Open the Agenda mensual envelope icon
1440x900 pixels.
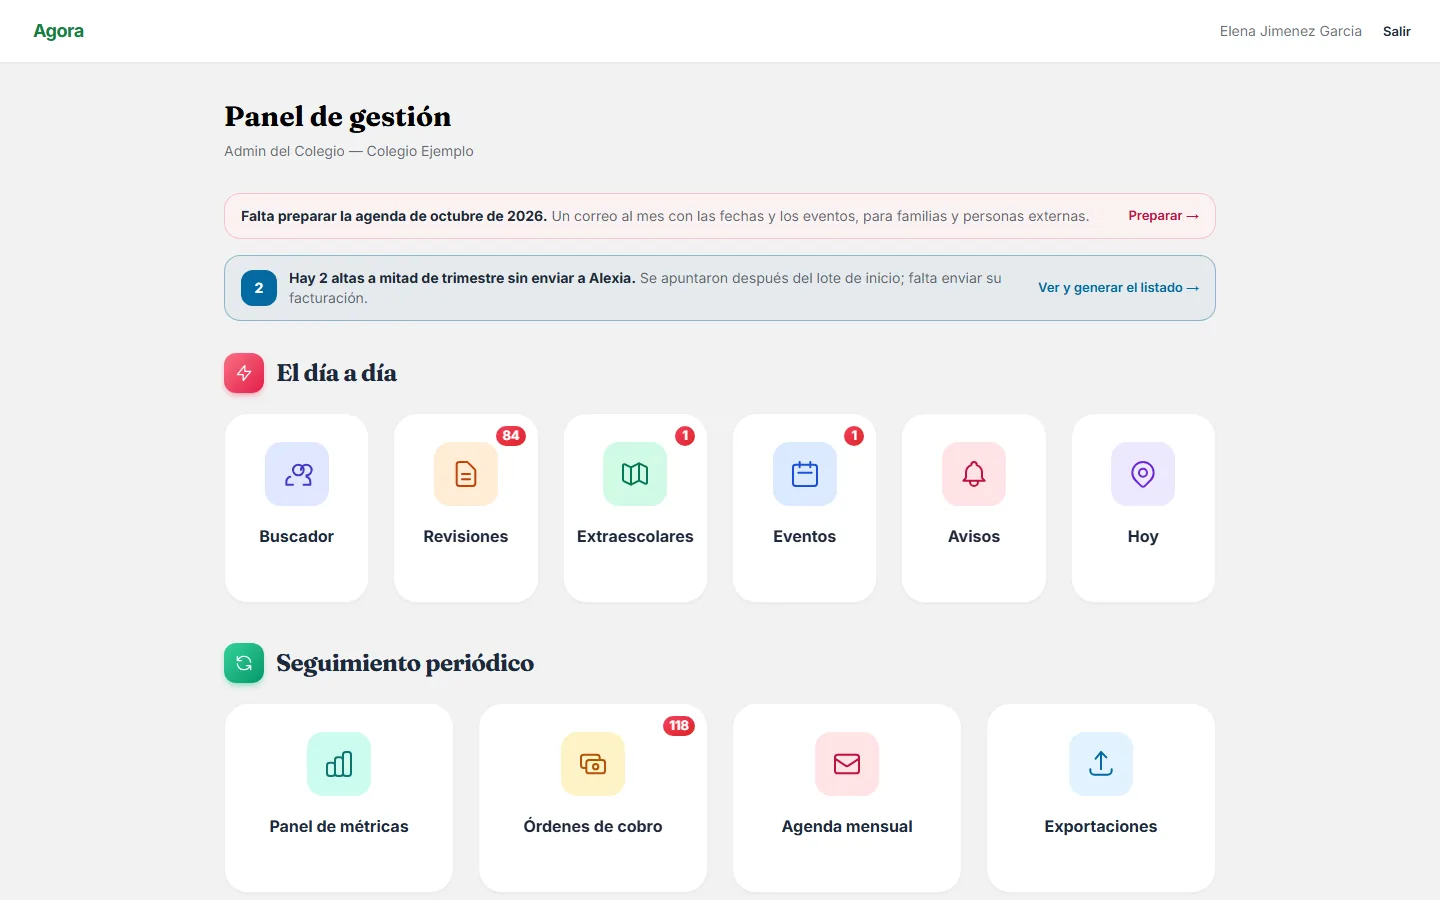tap(847, 764)
